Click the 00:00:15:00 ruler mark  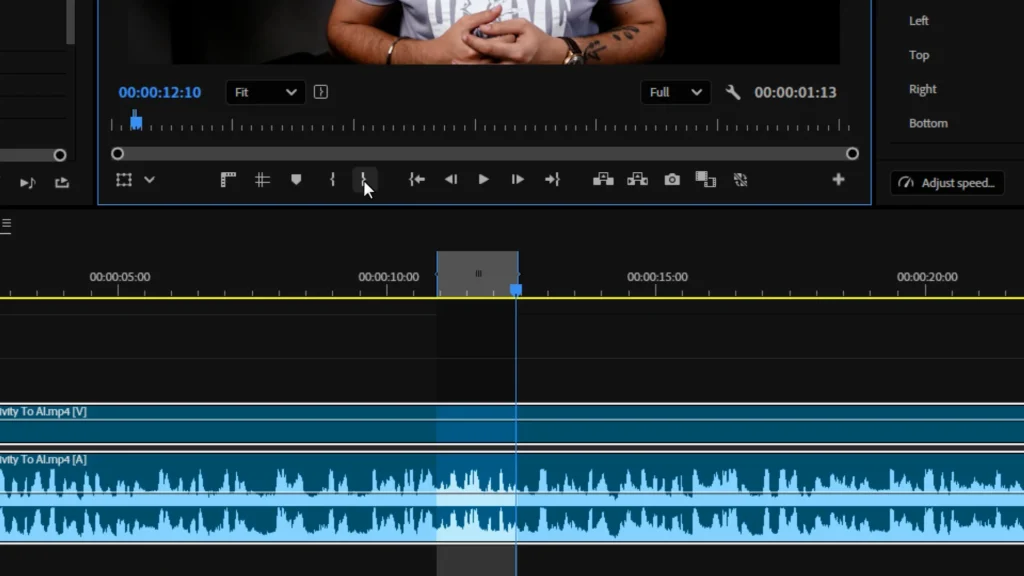point(657,277)
